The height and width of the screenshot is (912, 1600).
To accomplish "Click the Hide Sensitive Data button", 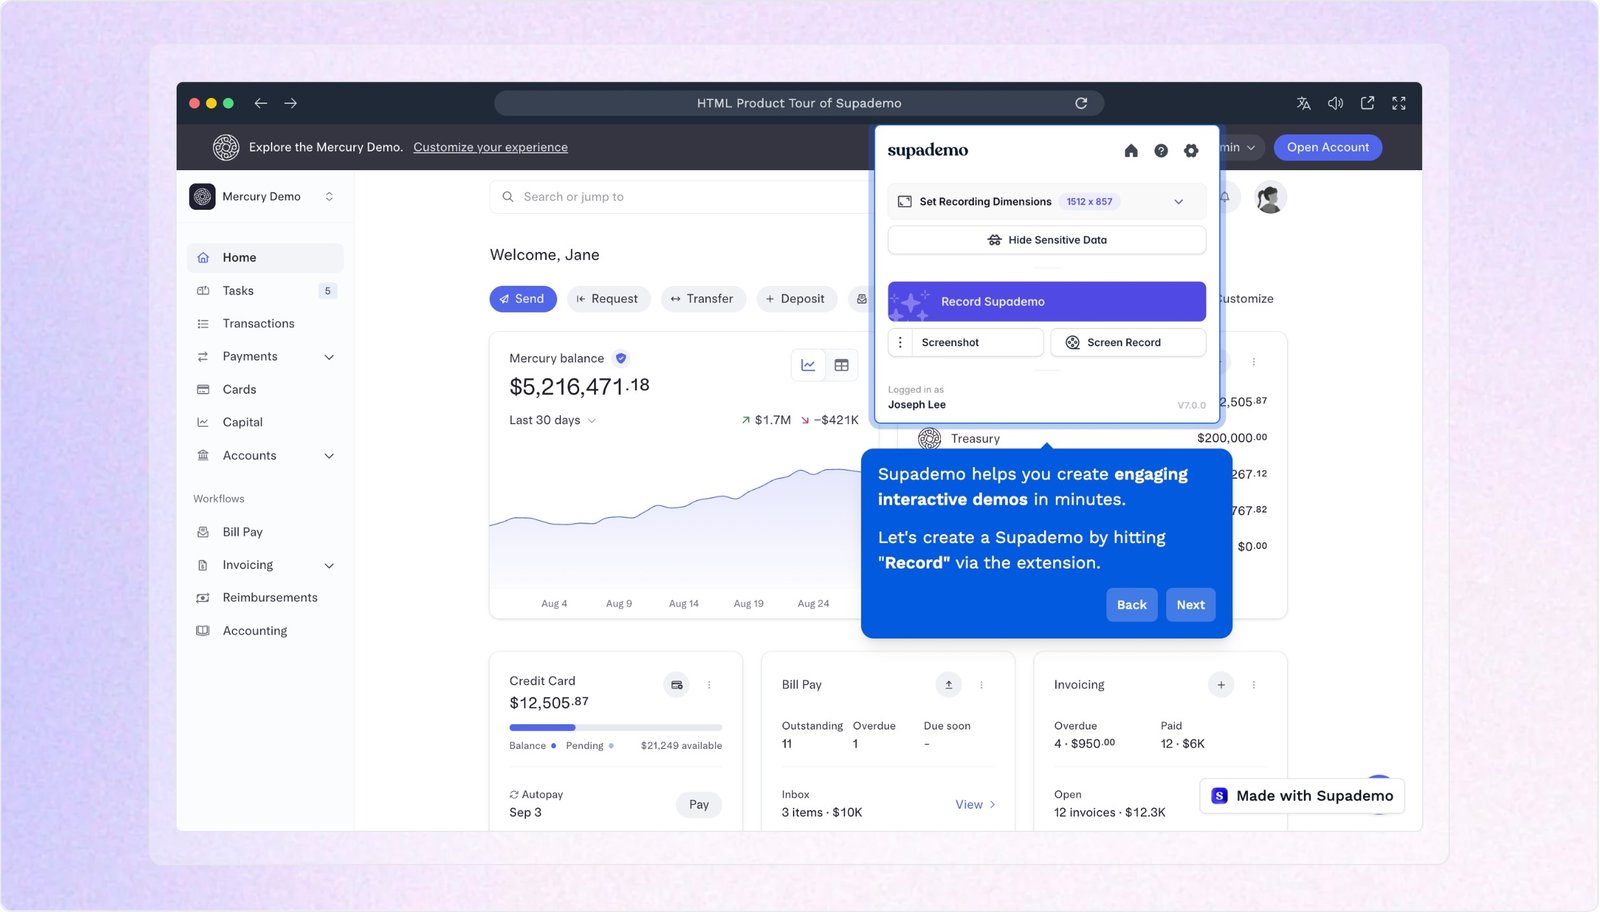I will [1047, 240].
